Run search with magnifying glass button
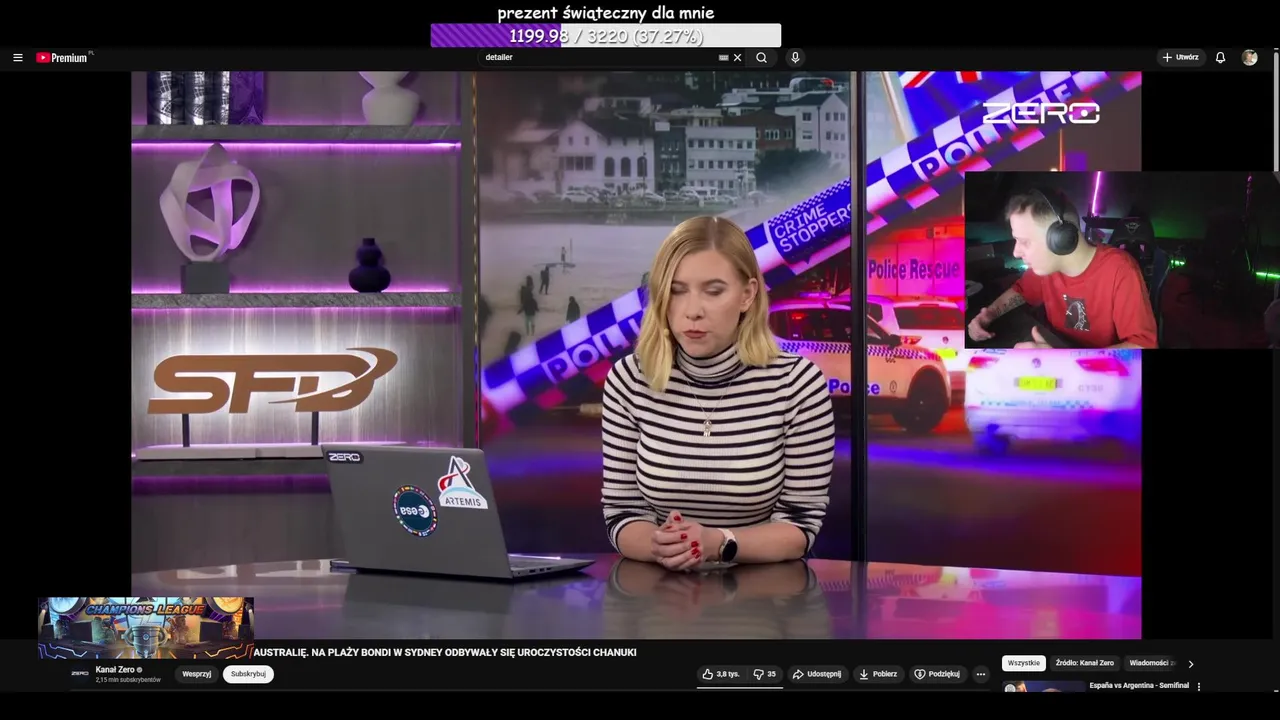This screenshot has height=720, width=1280. click(x=762, y=58)
